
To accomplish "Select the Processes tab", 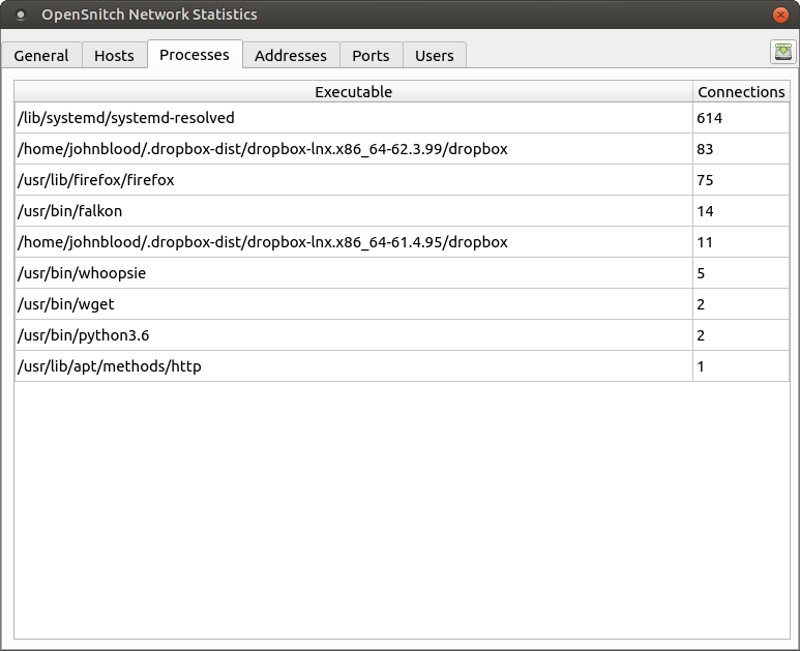I will (194, 54).
